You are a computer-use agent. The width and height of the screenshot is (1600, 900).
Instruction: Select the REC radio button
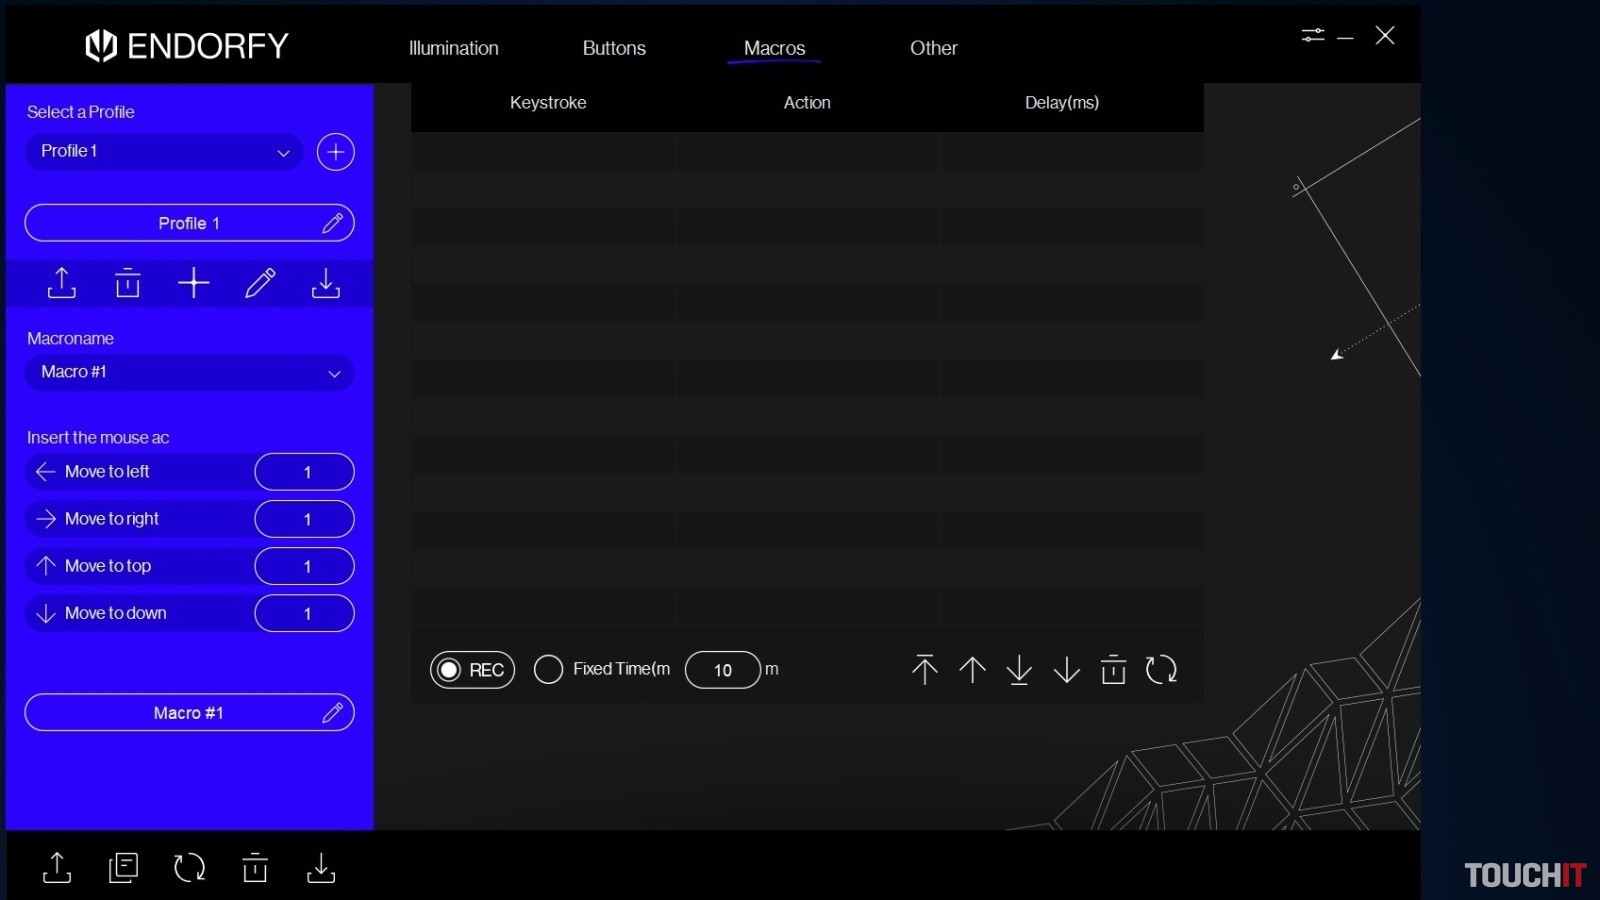coord(450,670)
